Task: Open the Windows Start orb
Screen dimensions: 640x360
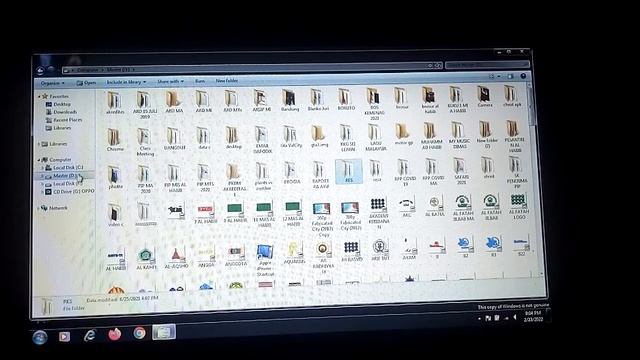Action: coord(40,338)
